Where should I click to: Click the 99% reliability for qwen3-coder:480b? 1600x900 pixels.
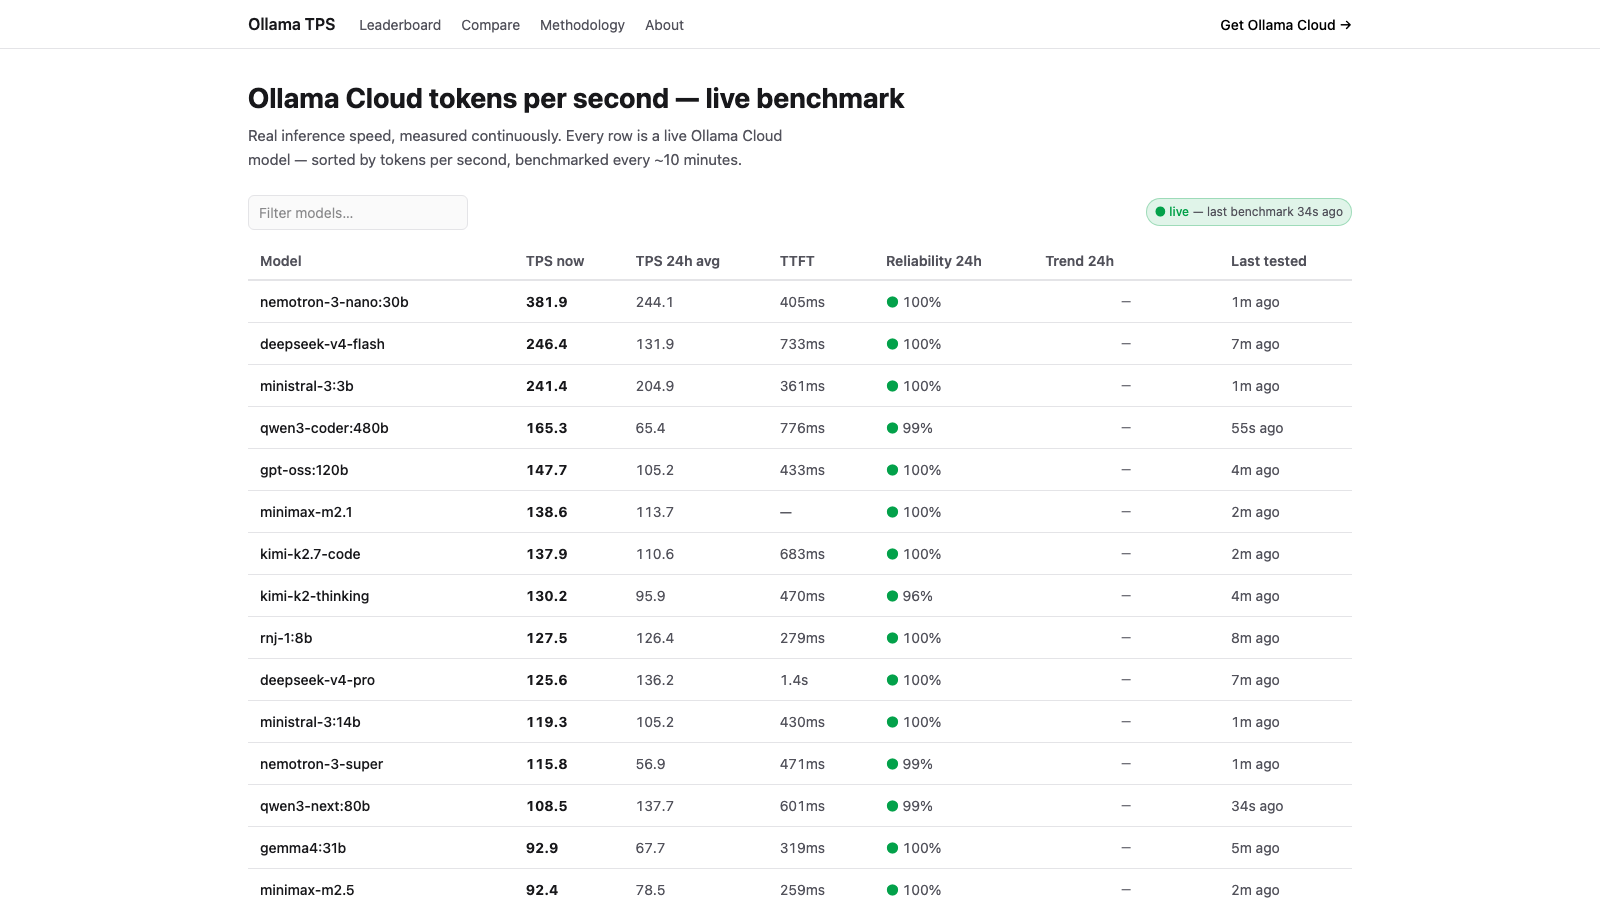[918, 428]
